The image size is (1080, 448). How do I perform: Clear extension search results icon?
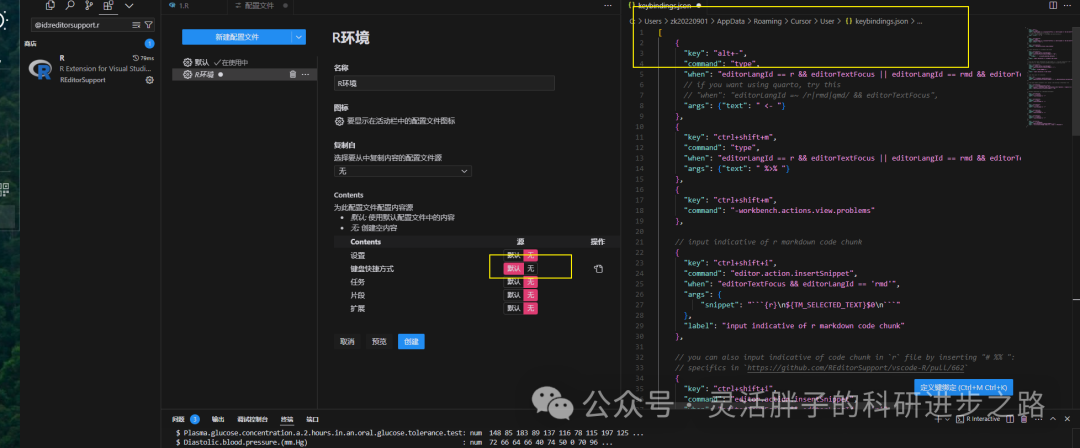click(x=136, y=25)
